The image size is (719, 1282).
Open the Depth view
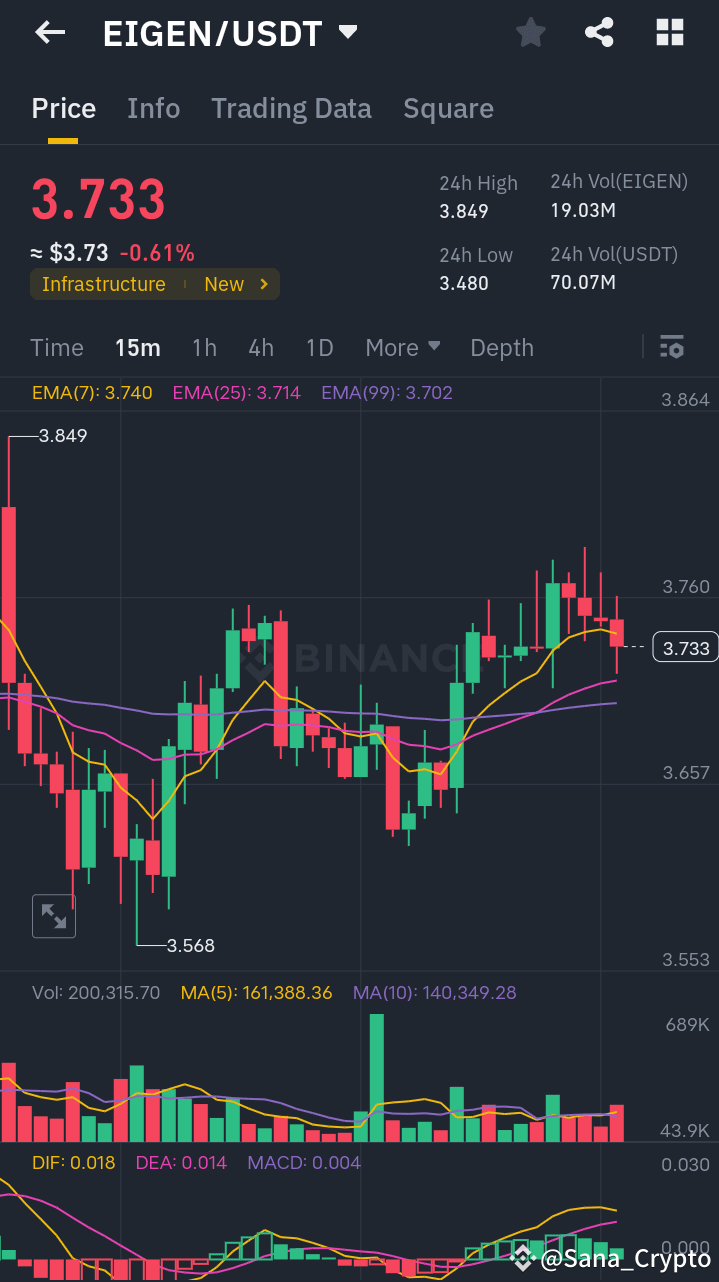pos(501,347)
